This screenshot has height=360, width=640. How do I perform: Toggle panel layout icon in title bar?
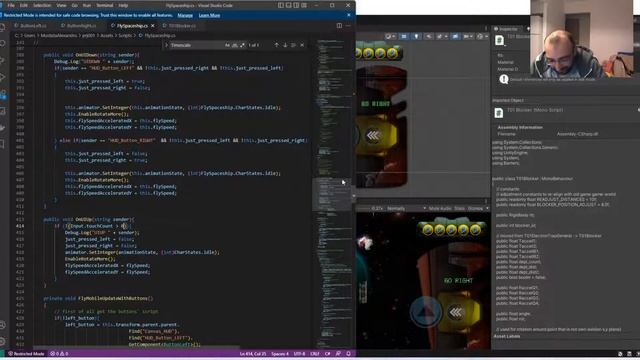click(x=289, y=5)
